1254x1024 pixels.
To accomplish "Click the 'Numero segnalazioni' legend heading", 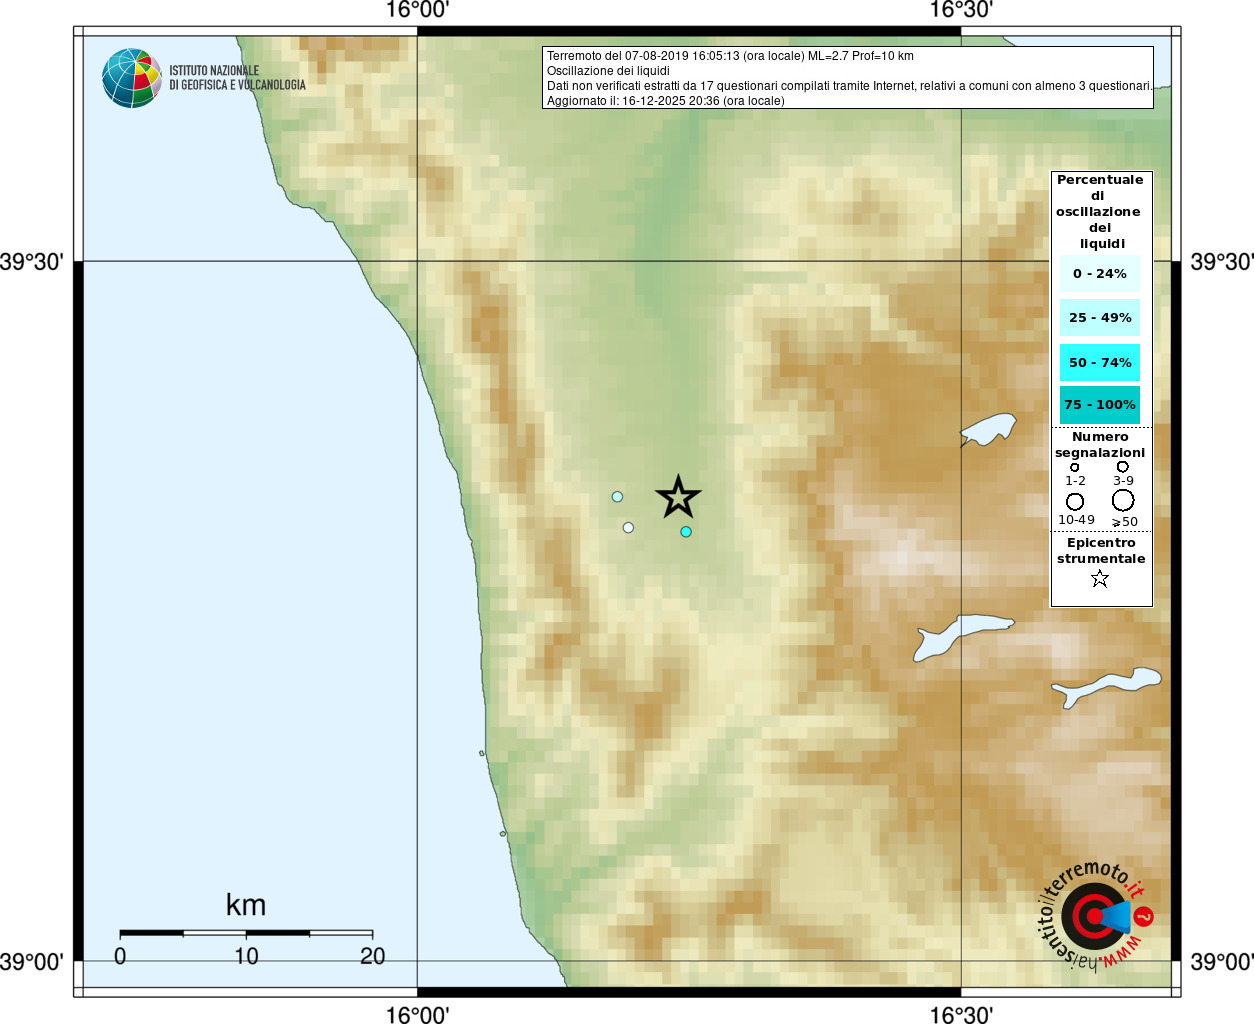I will point(1100,445).
